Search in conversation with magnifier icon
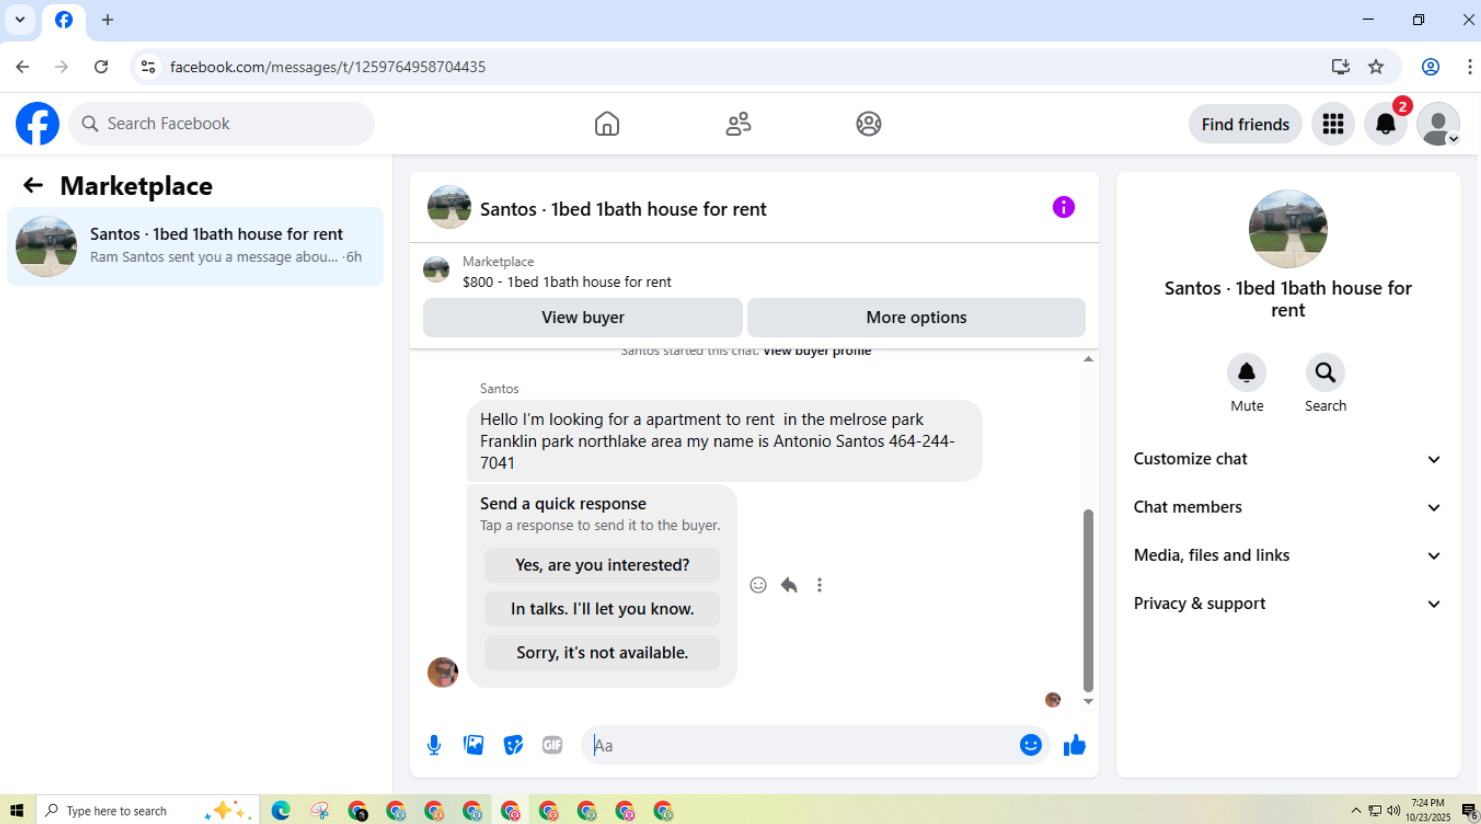Screen dimensions: 1481x824 1325,373
